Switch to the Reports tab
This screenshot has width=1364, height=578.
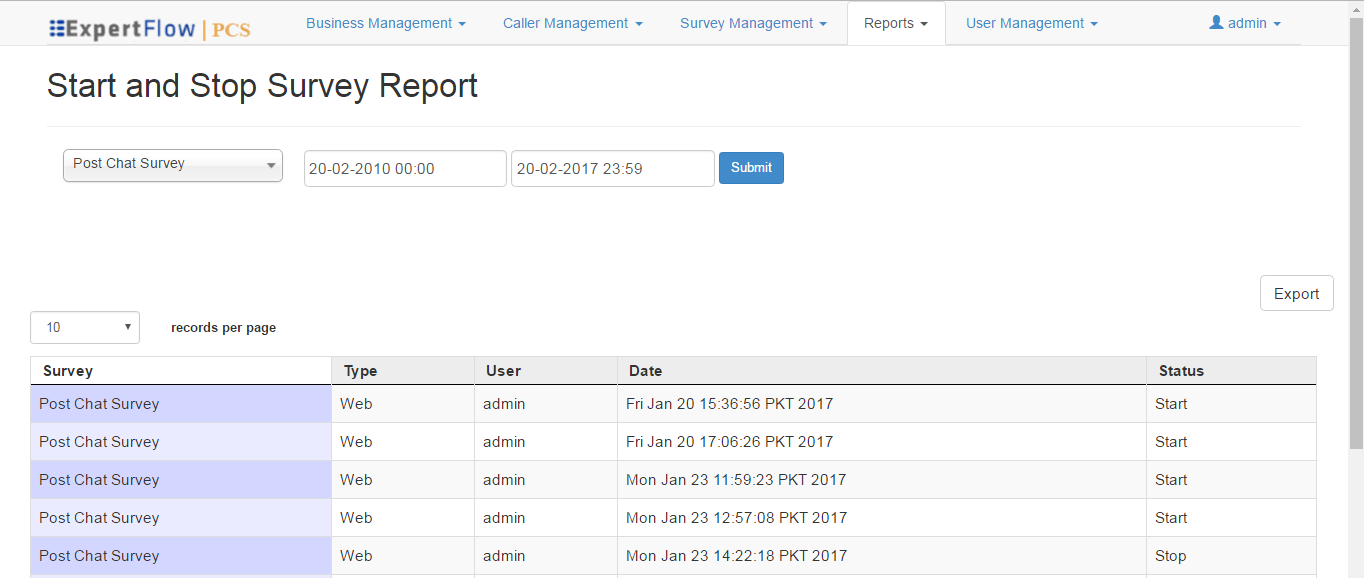(895, 22)
